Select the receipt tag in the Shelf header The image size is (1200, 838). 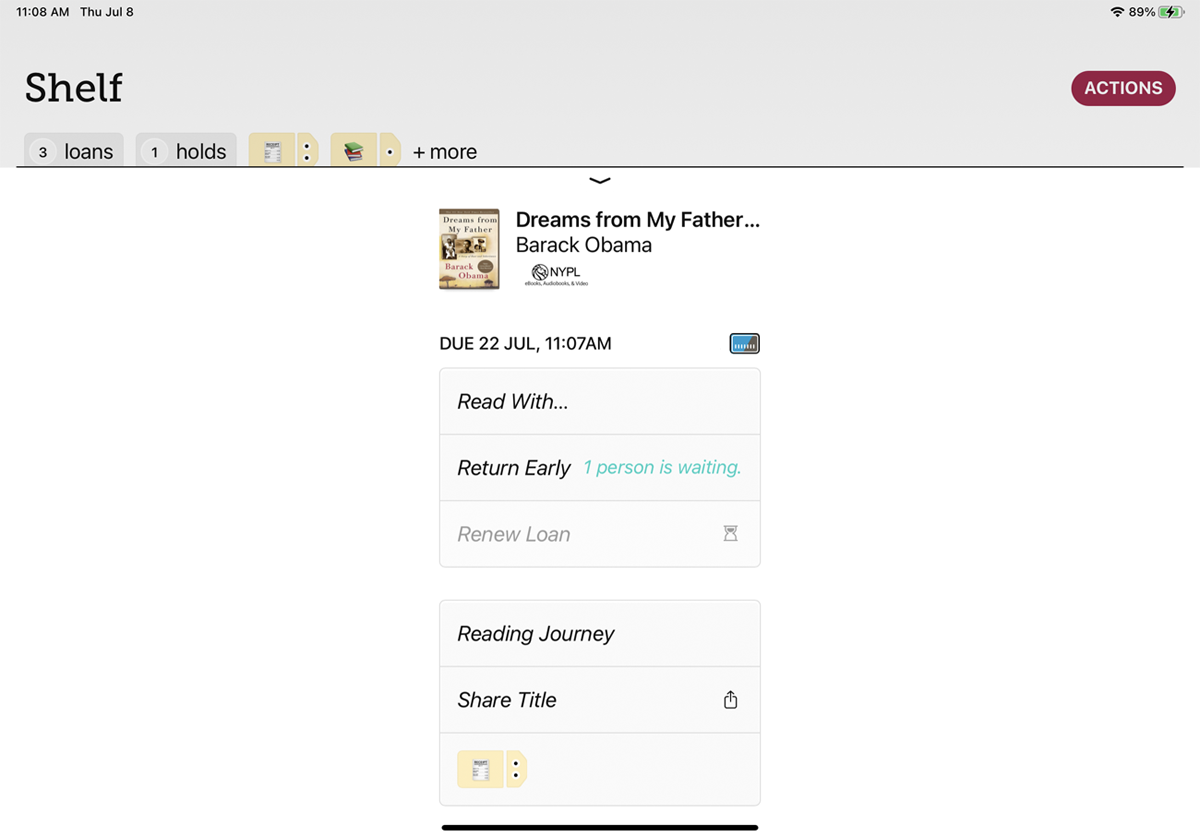point(283,151)
